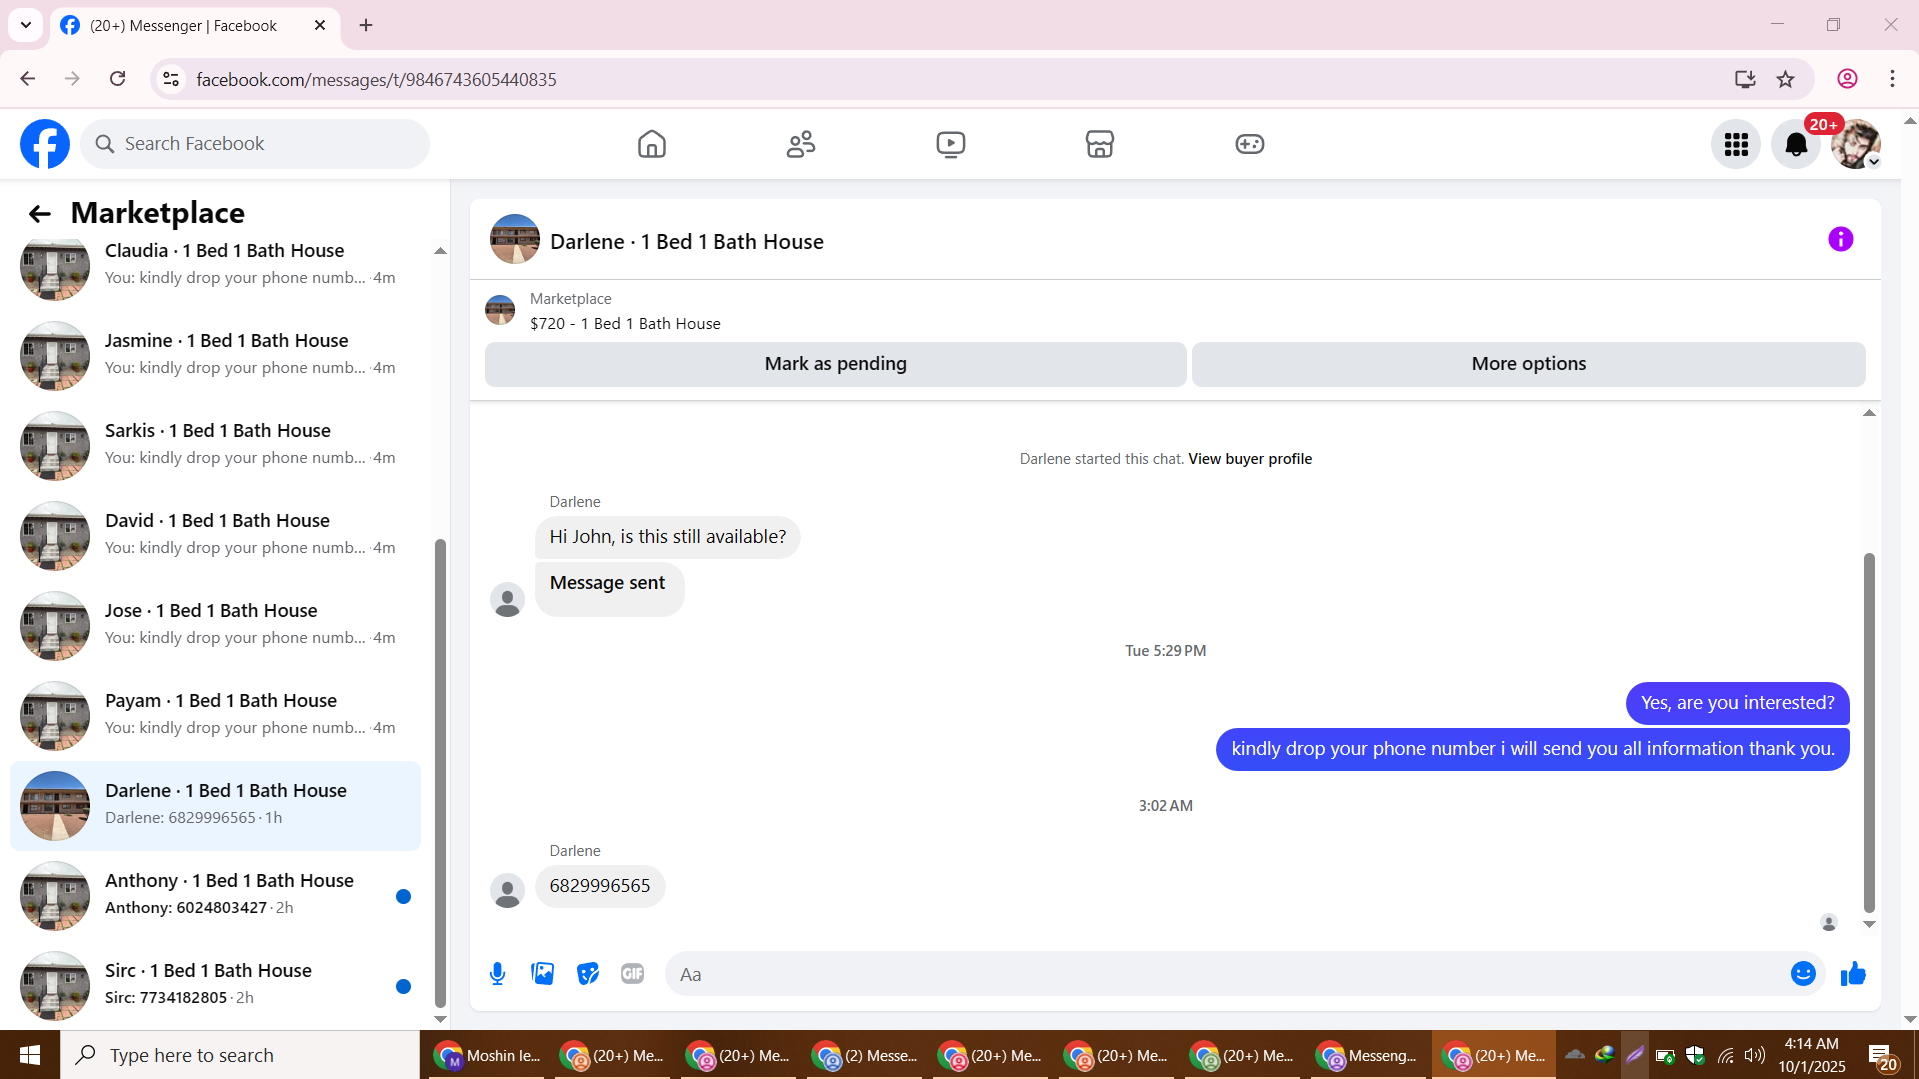Open the taskbar Wi-Fi network icon
The height and width of the screenshot is (1079, 1919).
pos(1726,1055)
